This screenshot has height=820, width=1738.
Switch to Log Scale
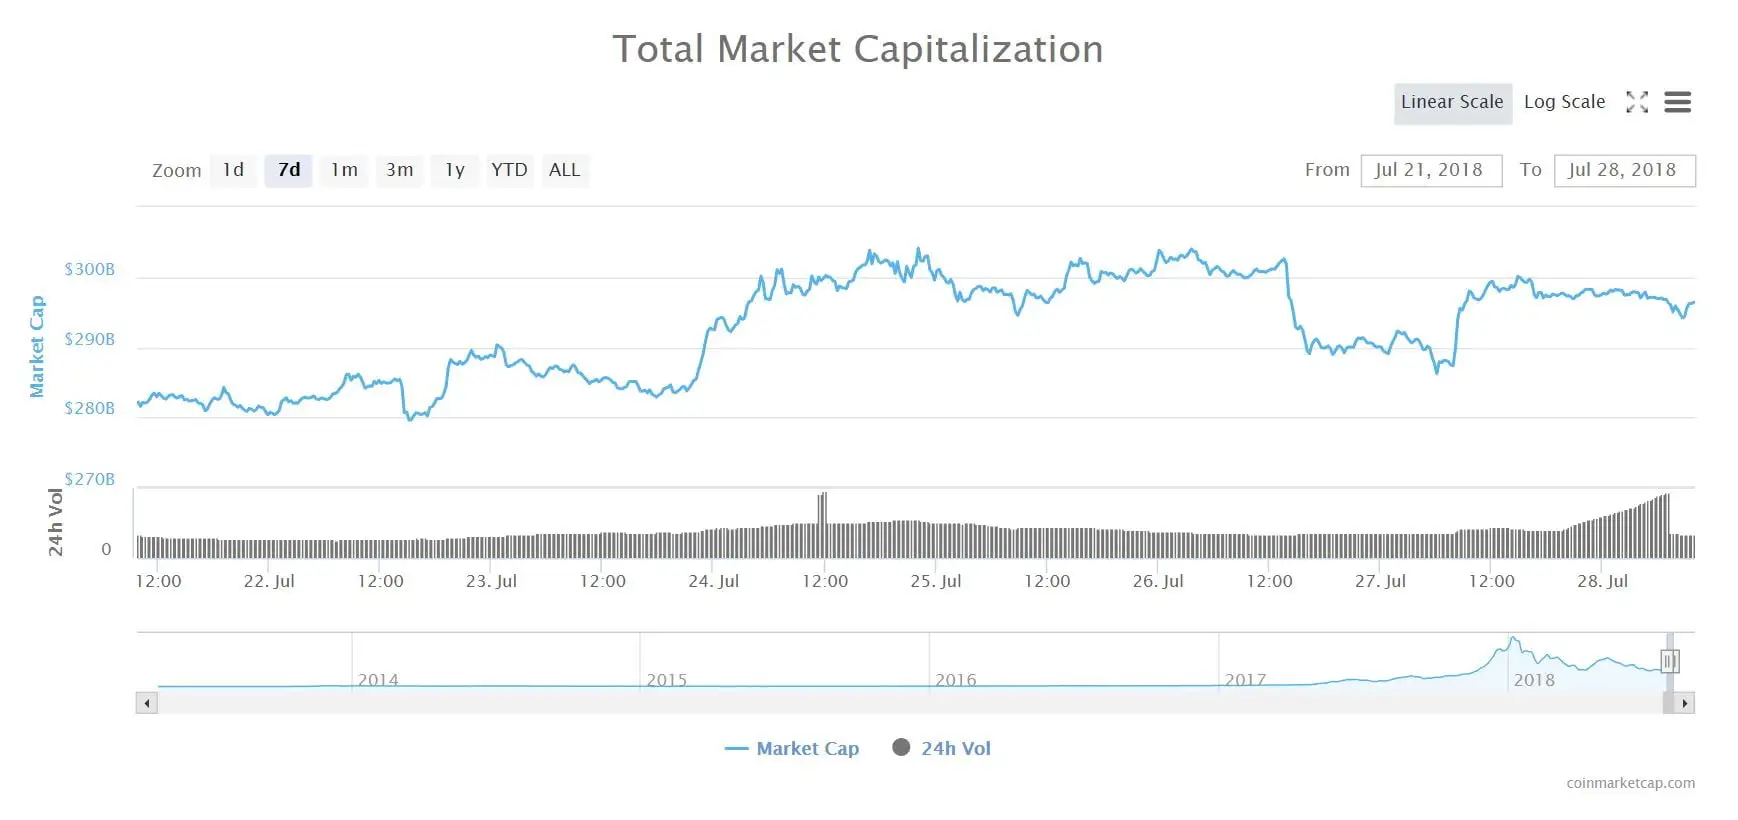tap(1564, 102)
